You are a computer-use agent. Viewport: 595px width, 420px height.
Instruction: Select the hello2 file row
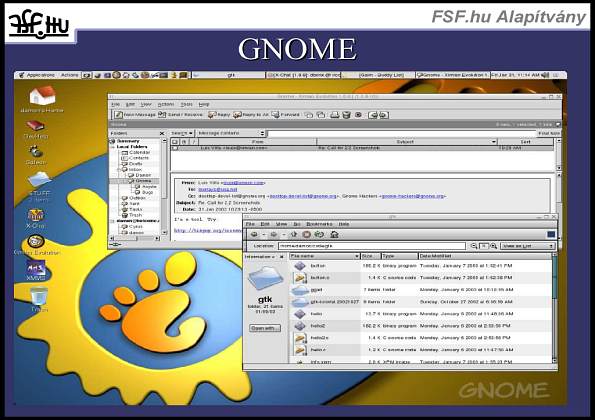421,326
